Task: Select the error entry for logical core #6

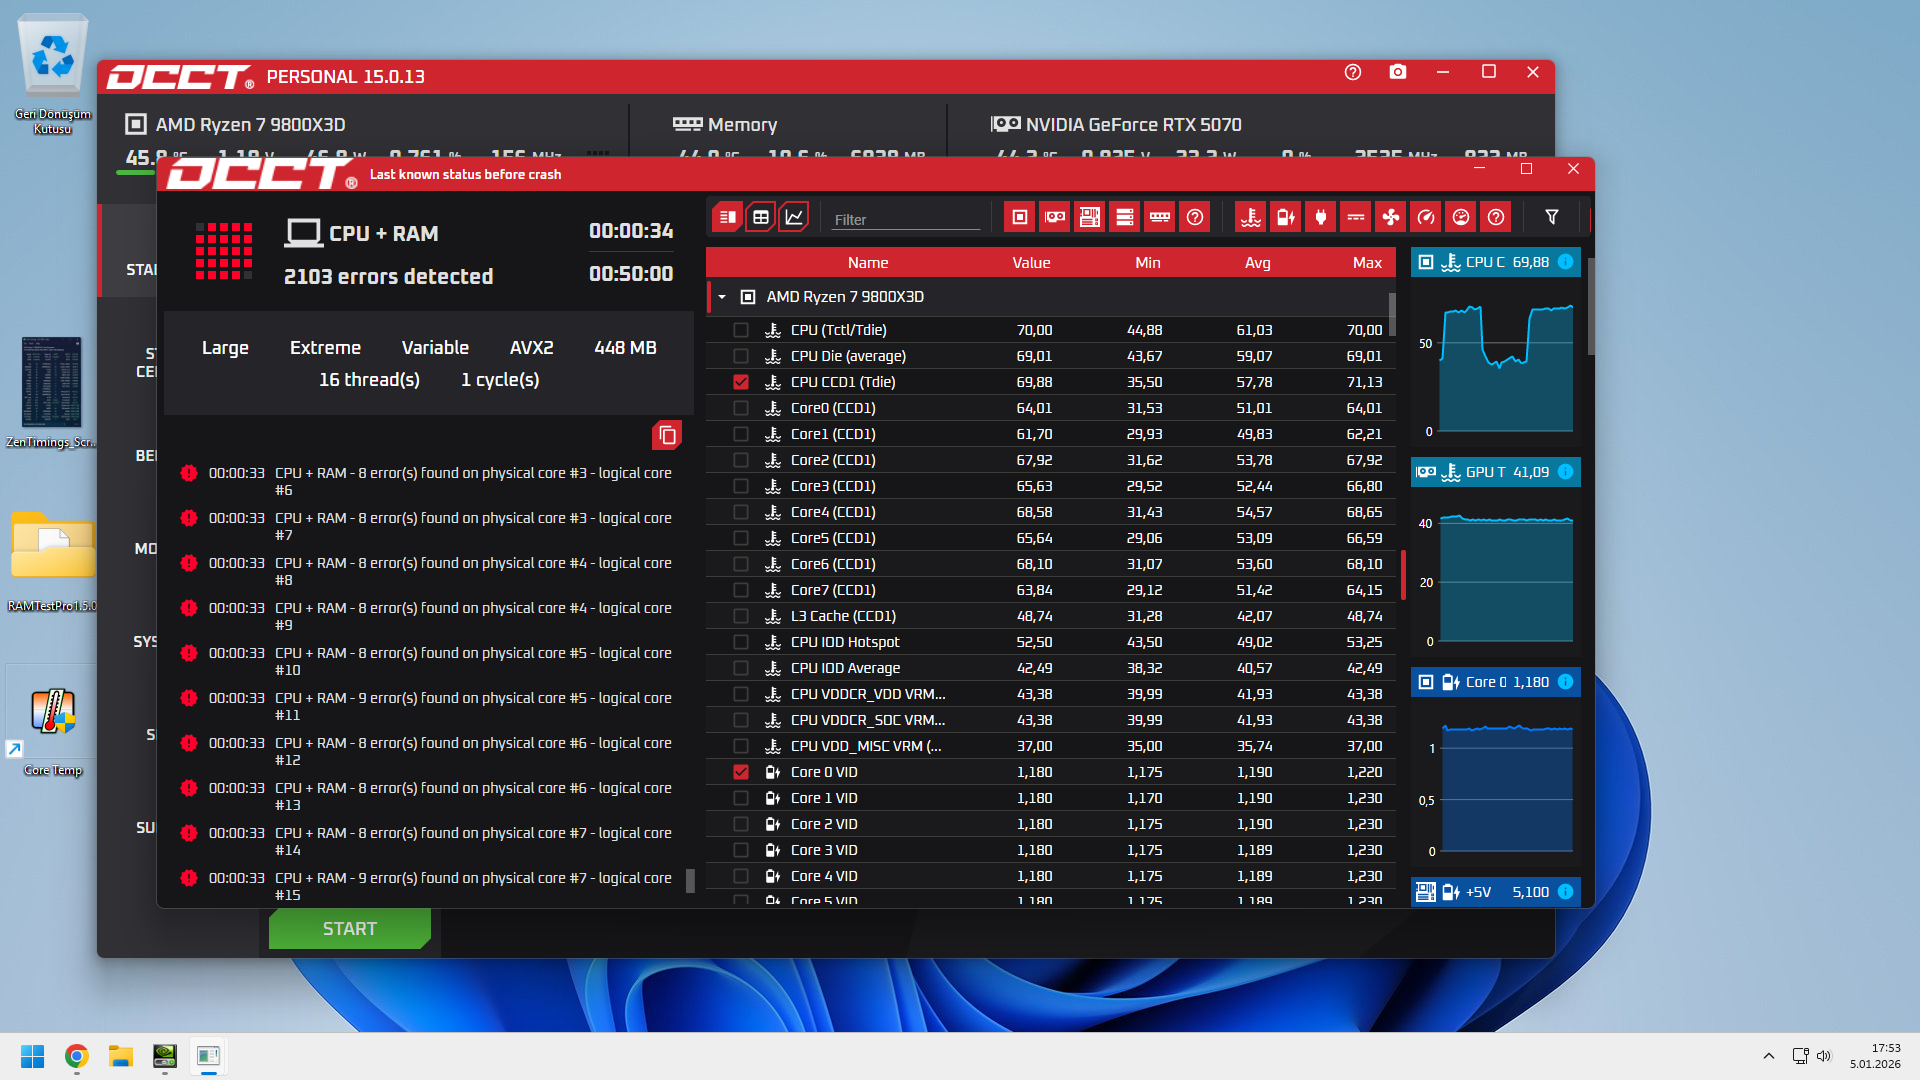Action: 428,481
